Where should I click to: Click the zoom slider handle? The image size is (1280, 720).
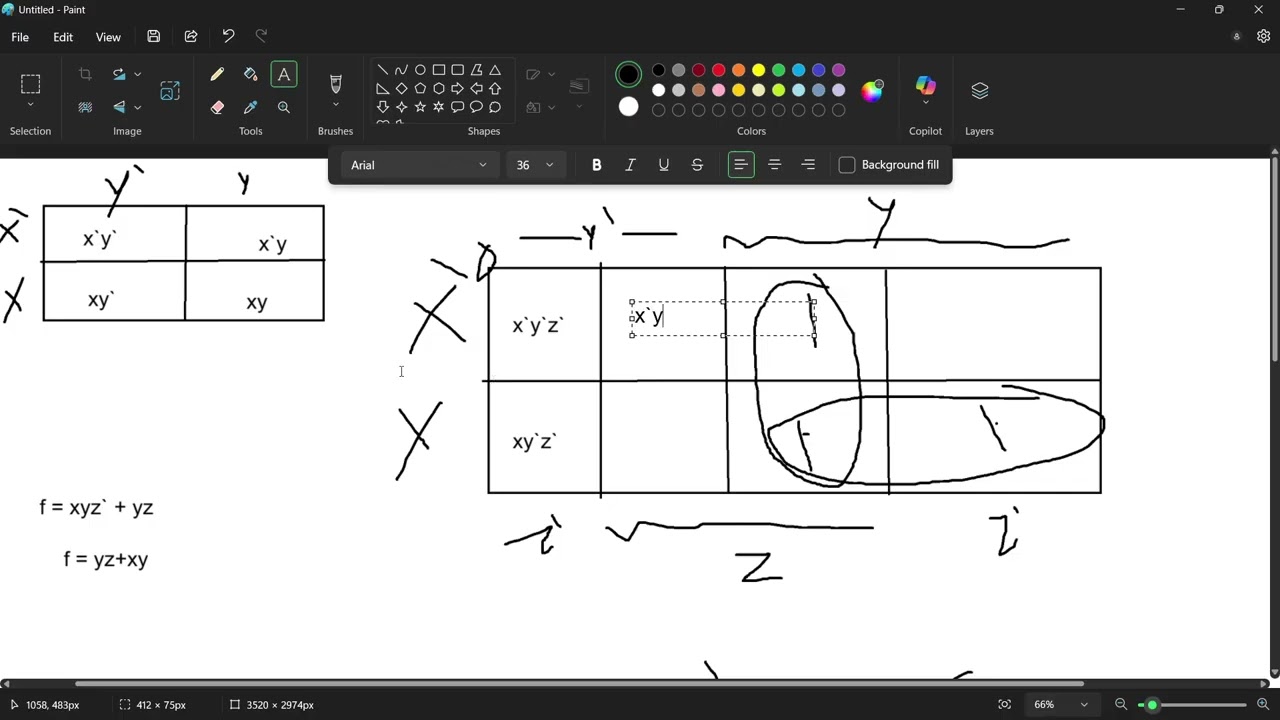coord(1152,705)
